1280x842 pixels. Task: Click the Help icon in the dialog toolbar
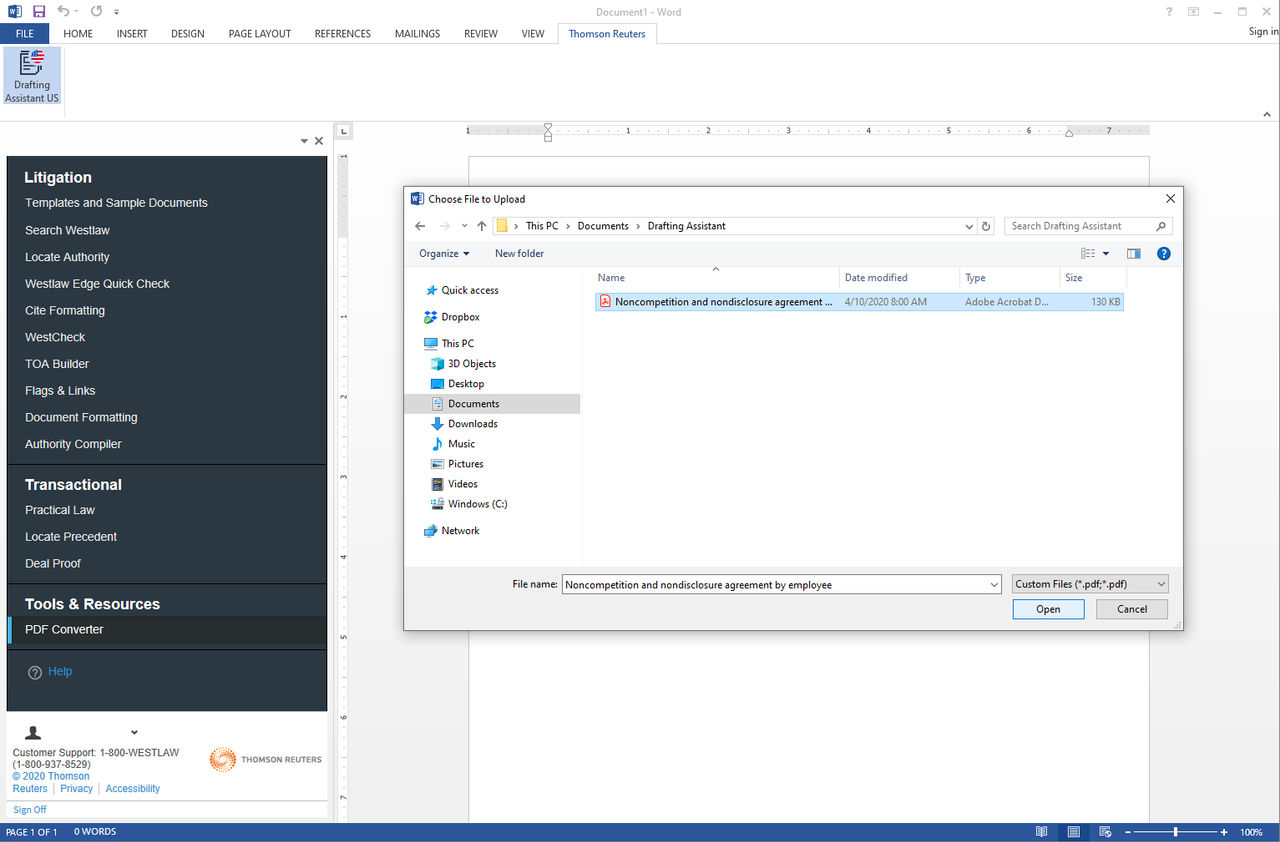coord(1163,254)
